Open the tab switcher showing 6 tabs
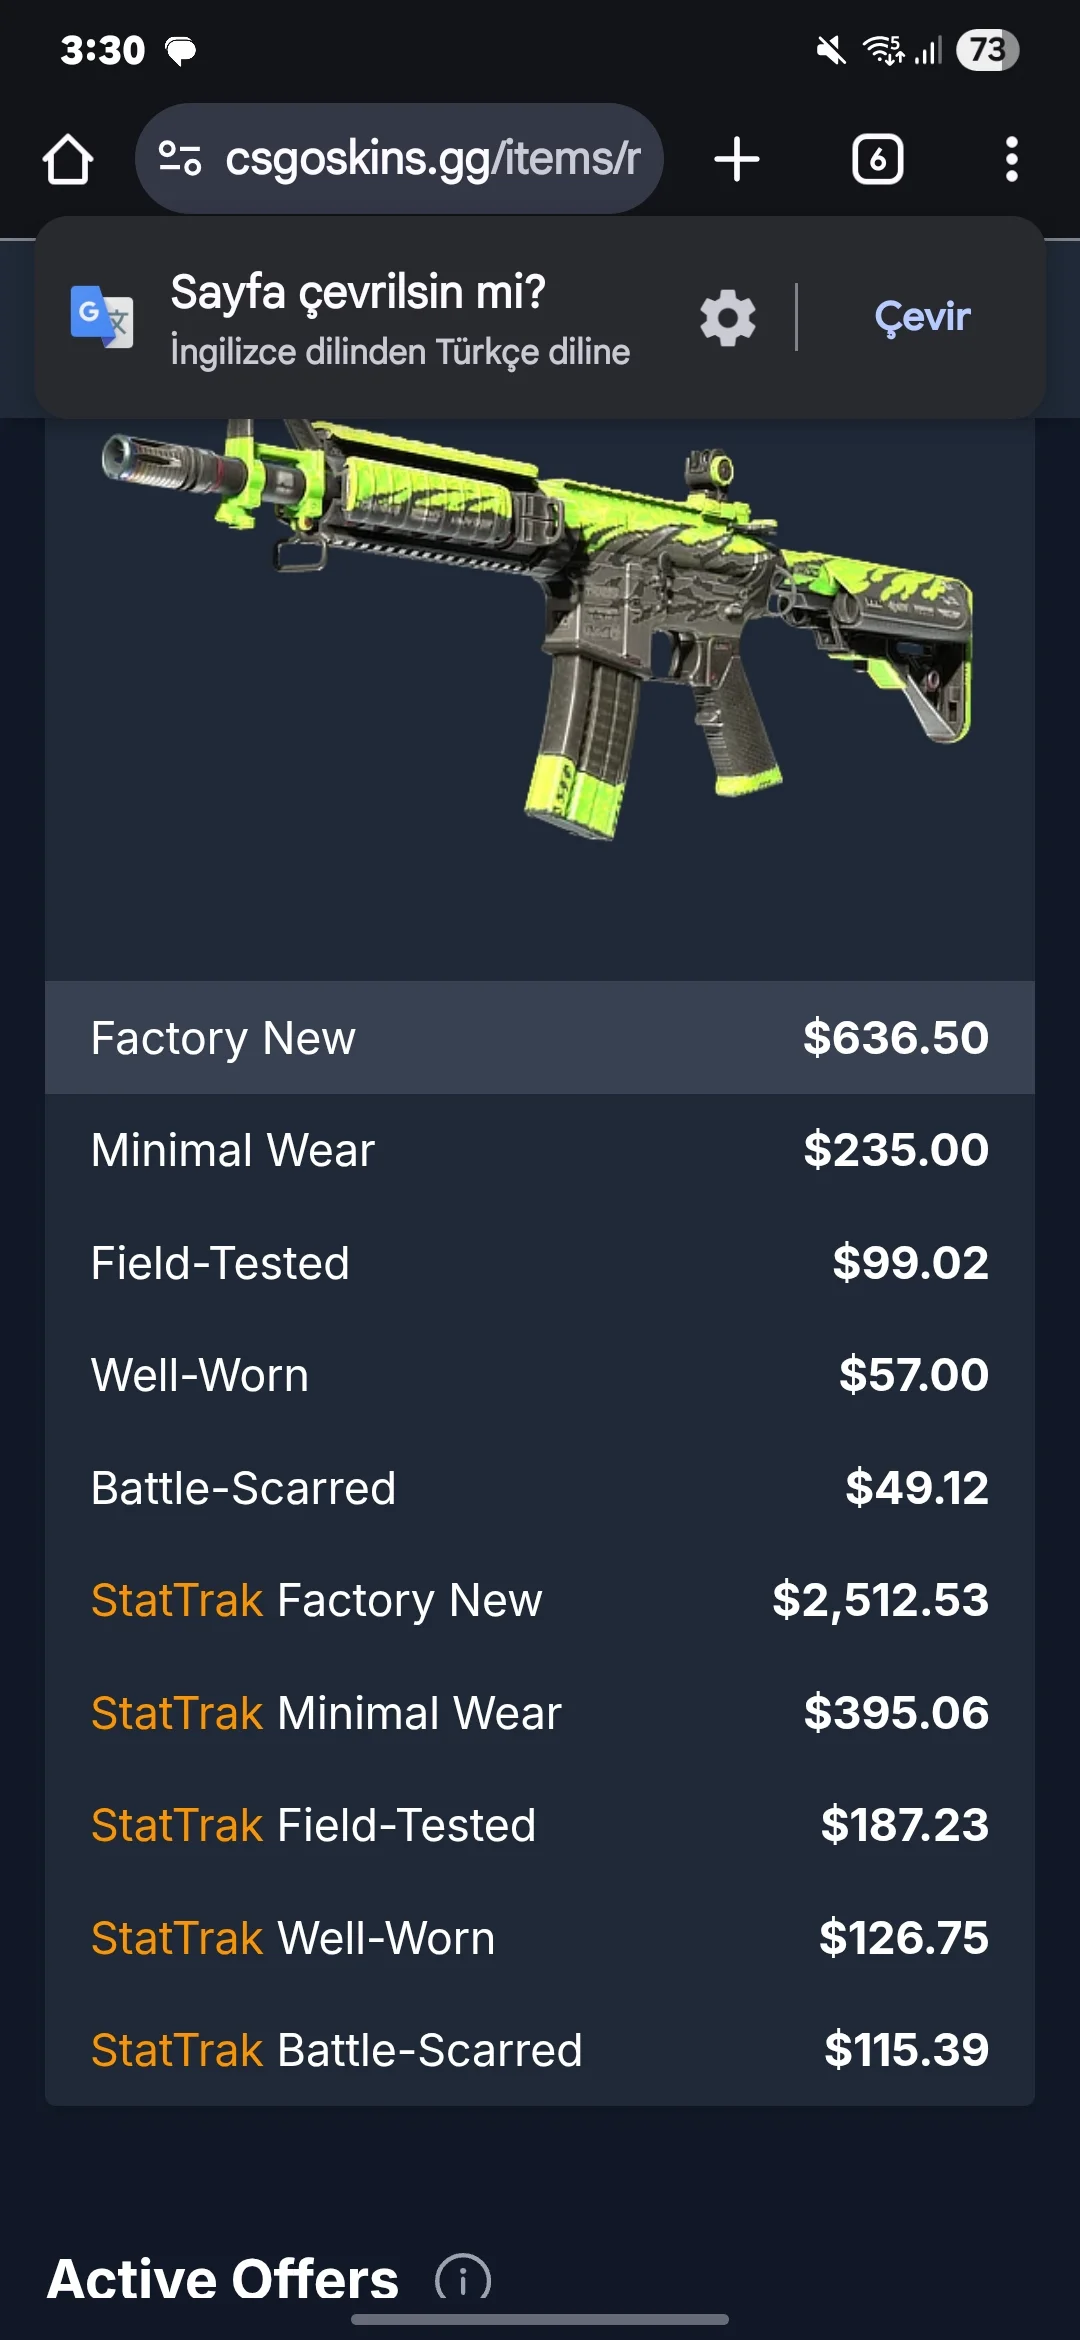Screen dimensions: 1080x2340 pos(878,159)
